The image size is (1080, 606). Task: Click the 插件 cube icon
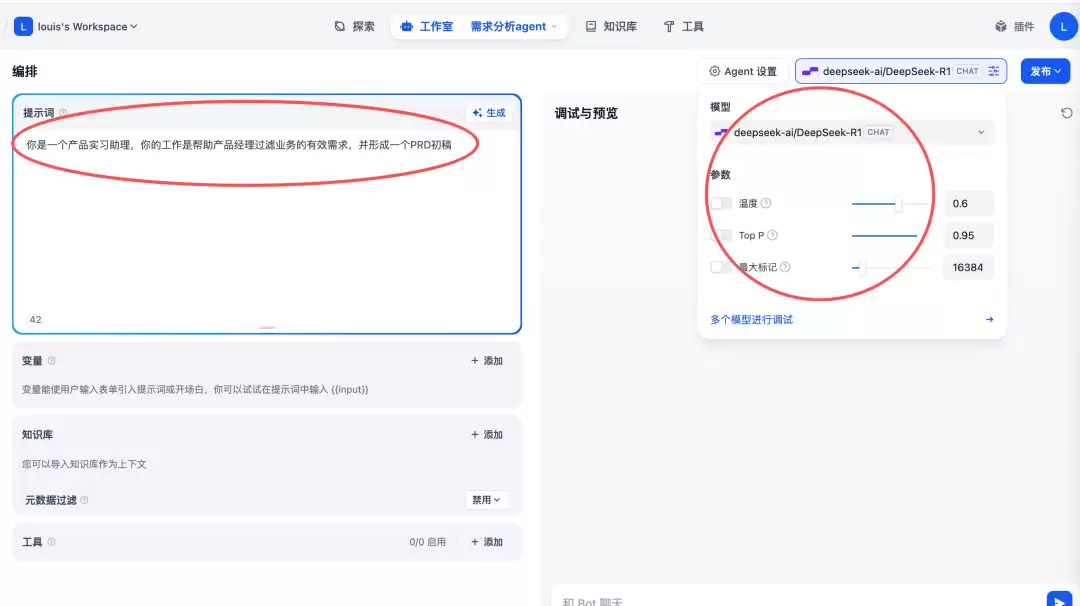1001,26
